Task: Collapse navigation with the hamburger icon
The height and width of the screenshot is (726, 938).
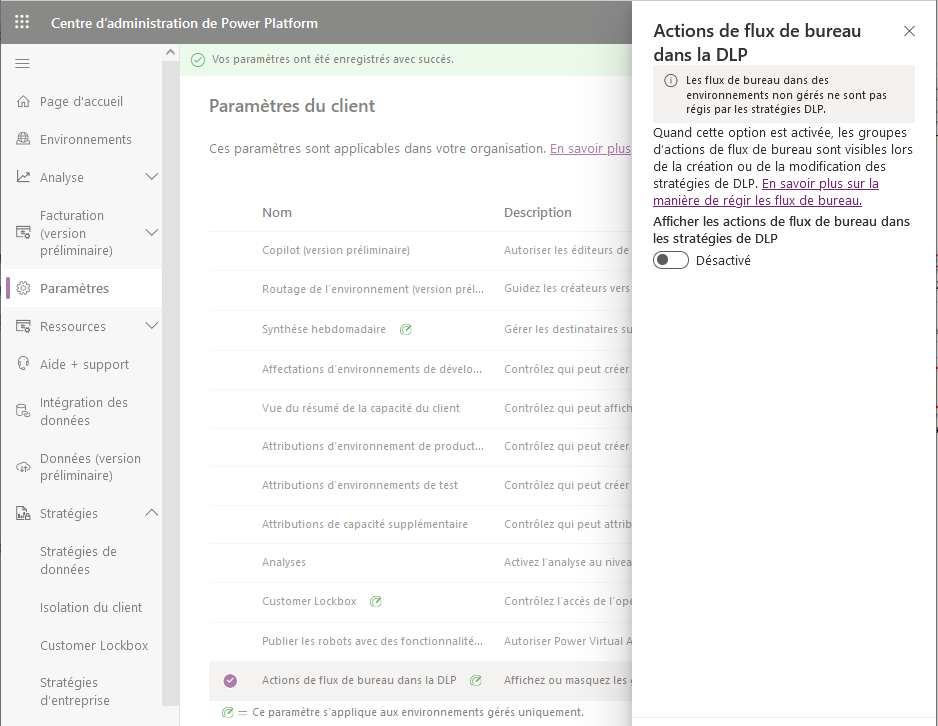Action: point(22,63)
